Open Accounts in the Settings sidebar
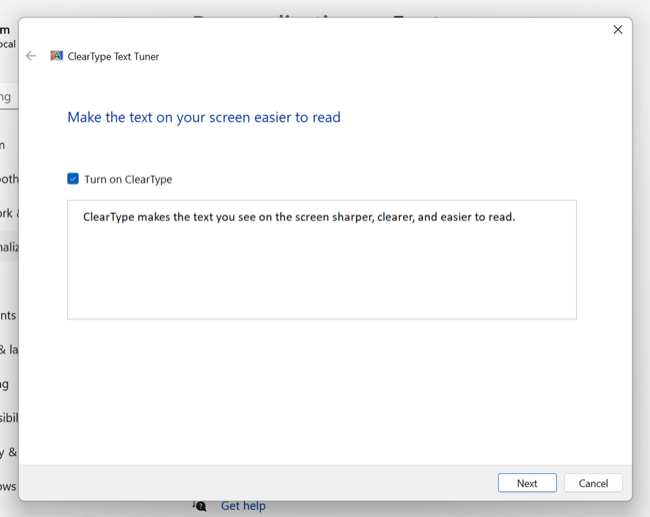 pyautogui.click(x=8, y=315)
